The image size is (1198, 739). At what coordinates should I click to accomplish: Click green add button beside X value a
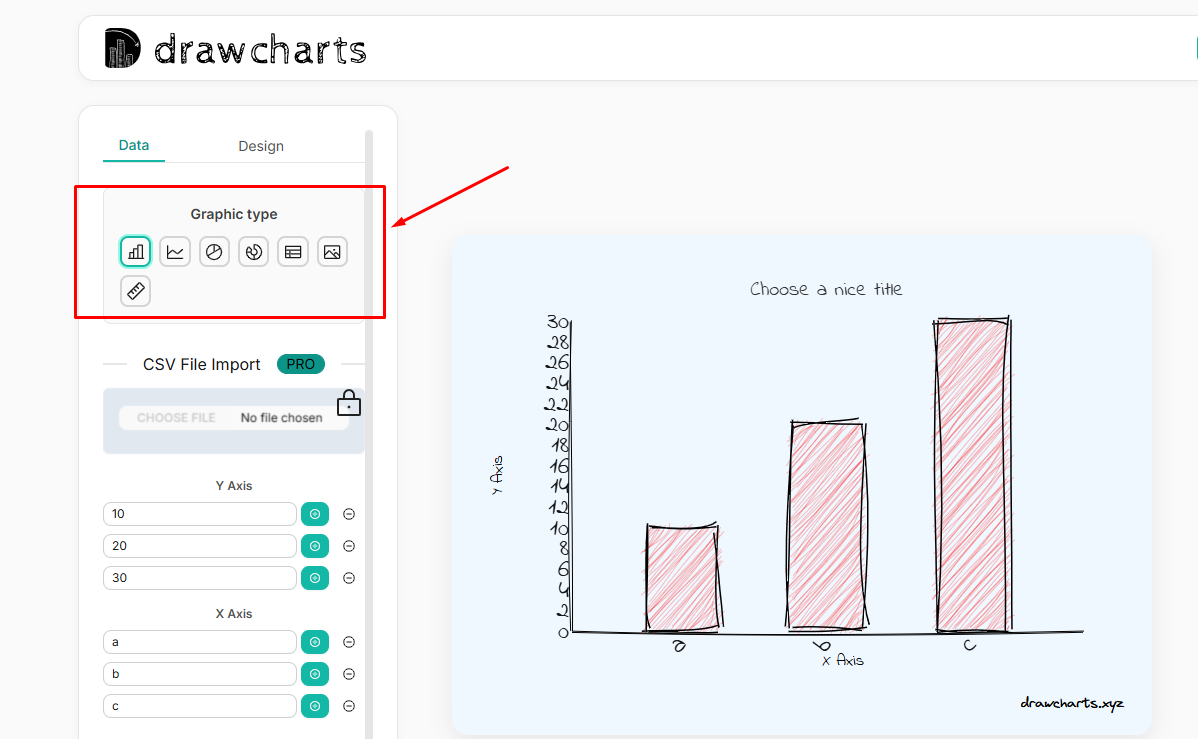click(x=315, y=643)
